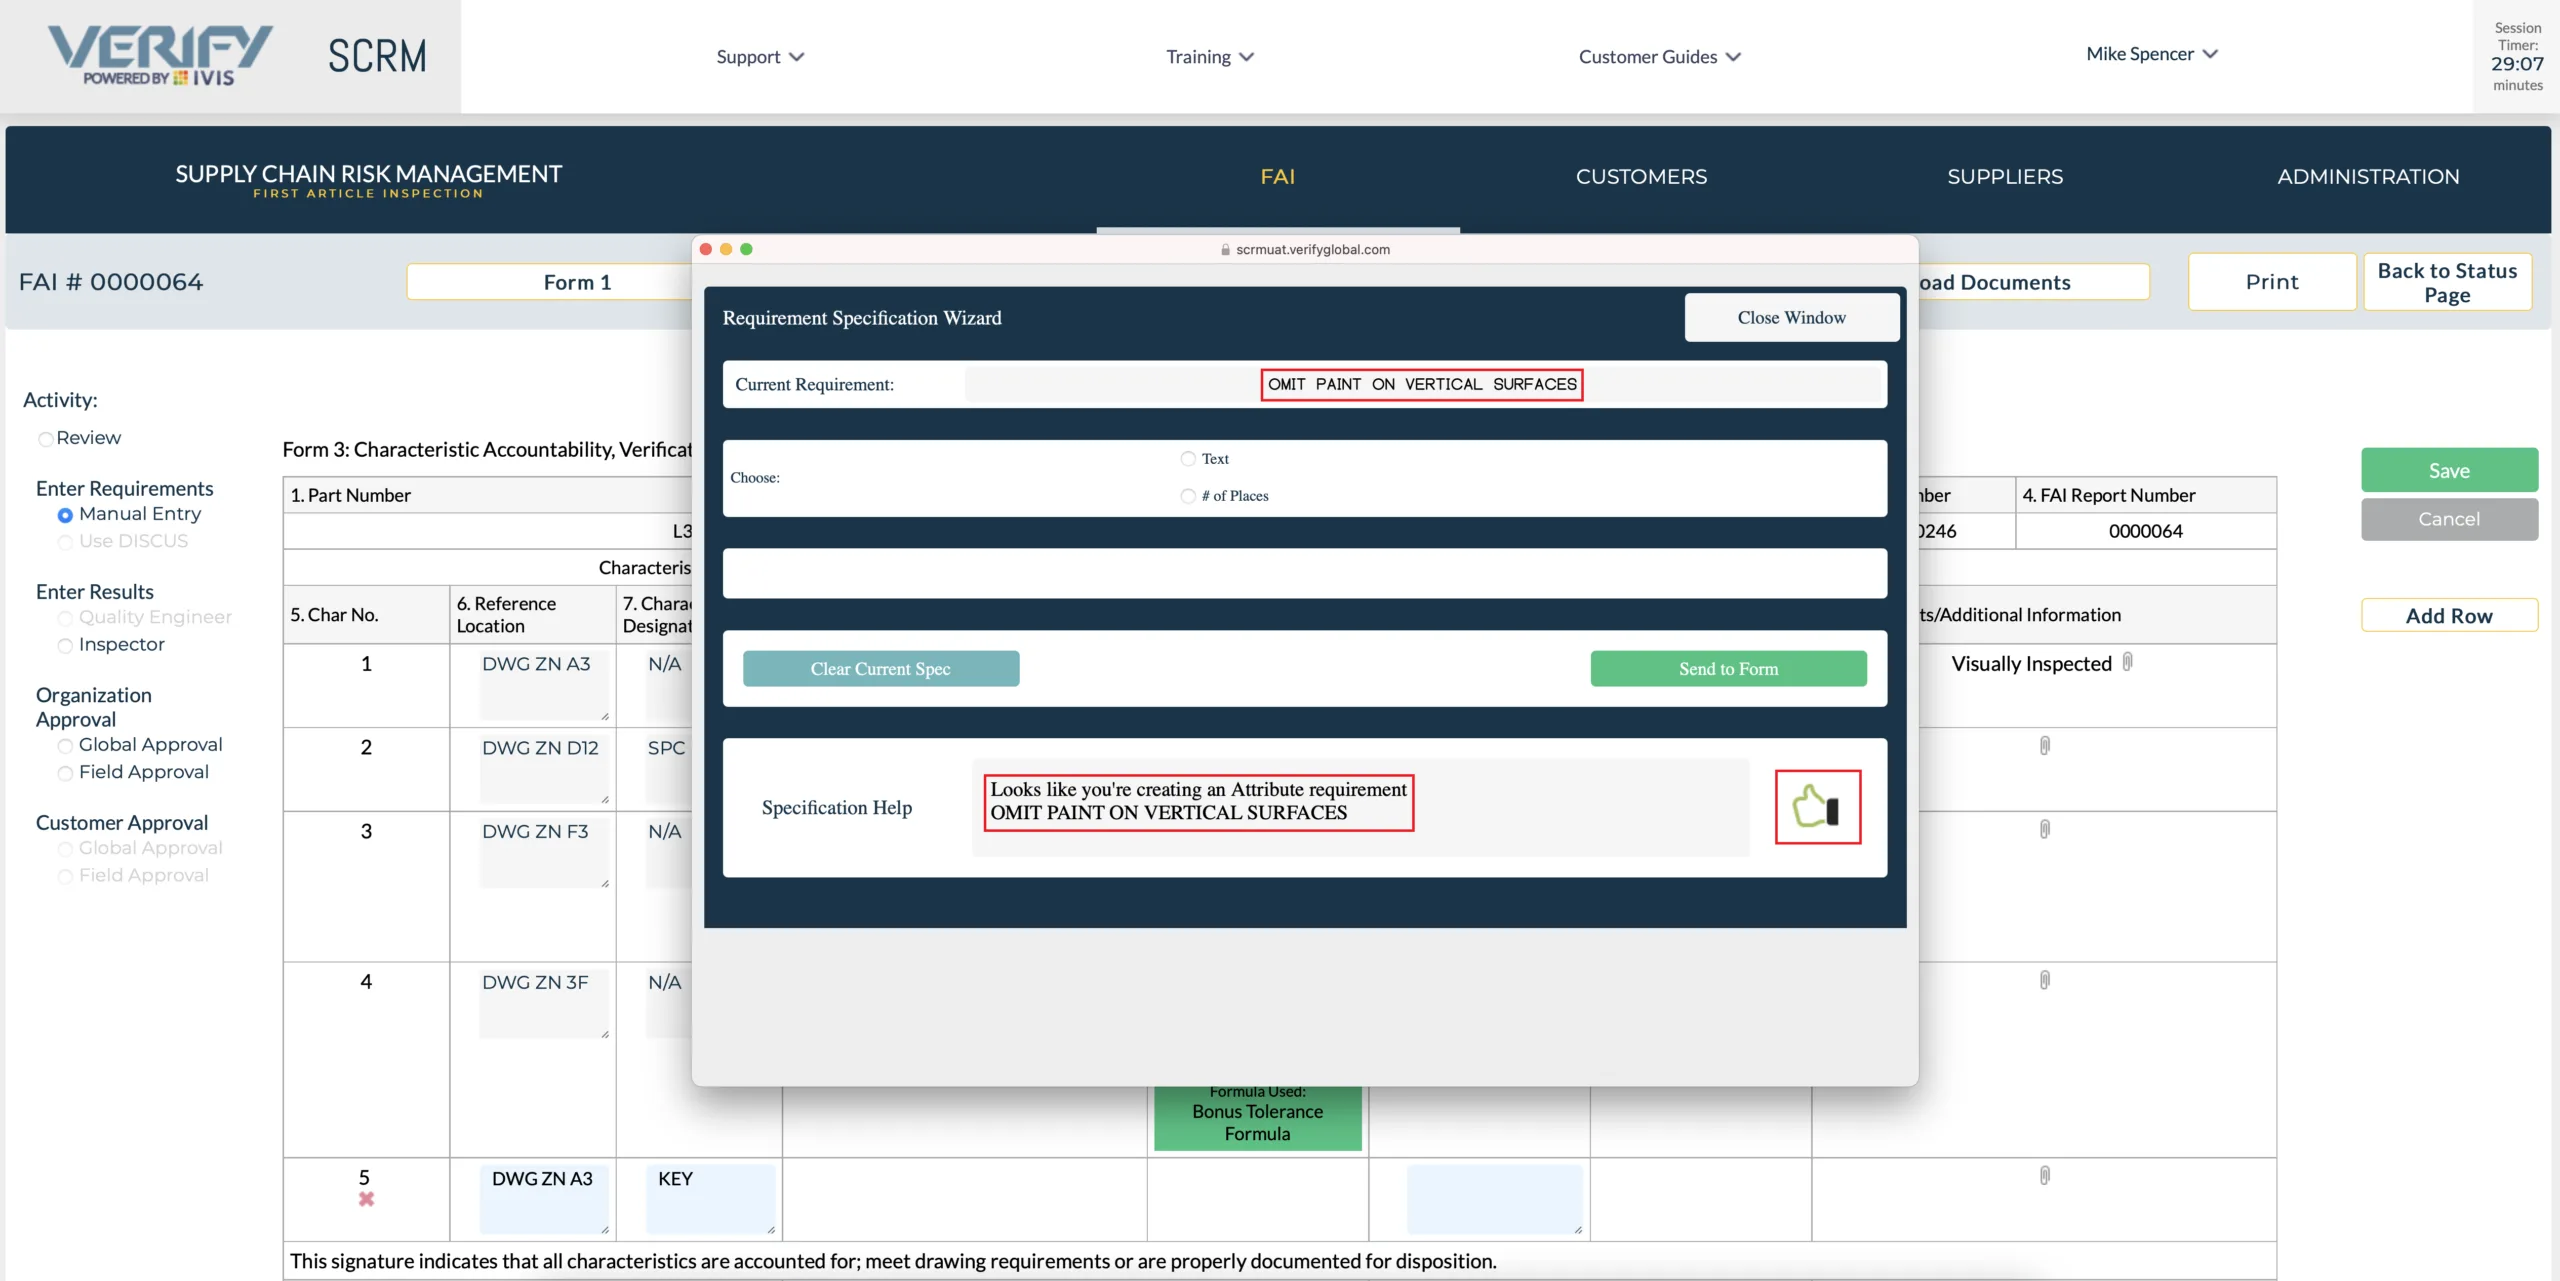The height and width of the screenshot is (1281, 2560).
Task: Open the Training dropdown menu
Action: pos(1210,57)
